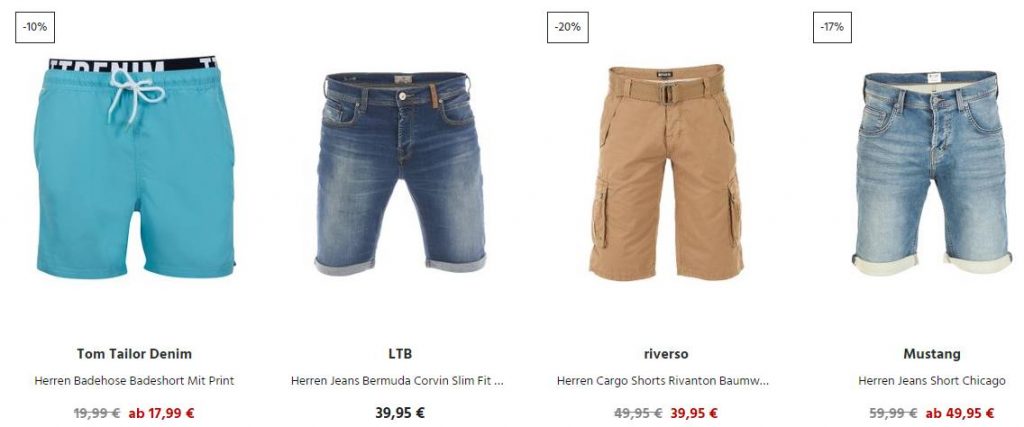Click the crossed-out 59,99 € original price
This screenshot has width=1024, height=427.
pyautogui.click(x=893, y=413)
